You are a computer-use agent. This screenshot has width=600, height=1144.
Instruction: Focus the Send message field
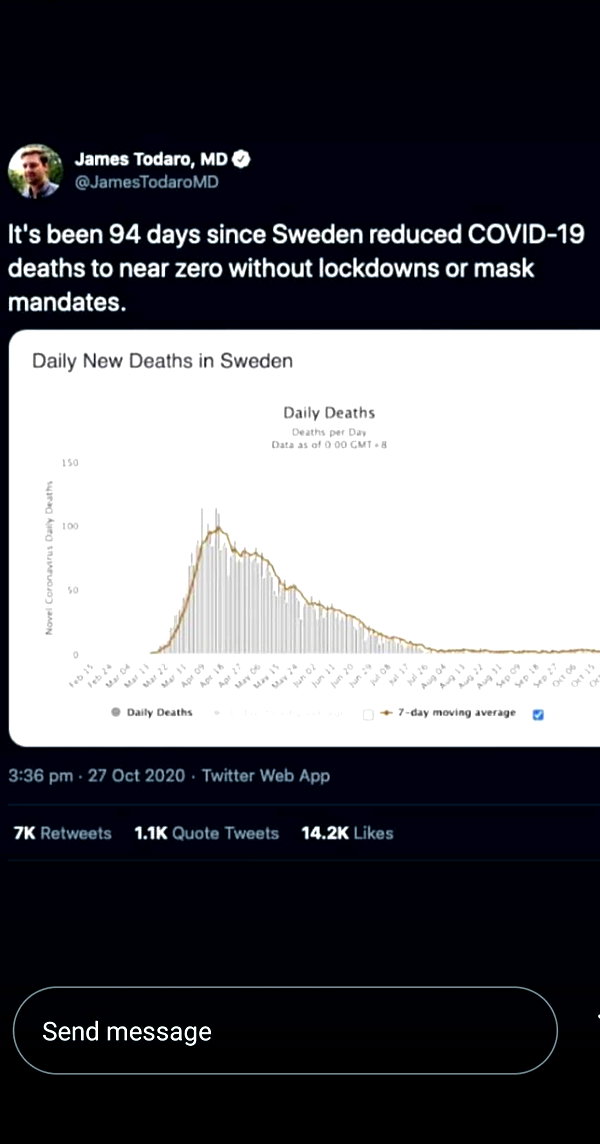(285, 1030)
